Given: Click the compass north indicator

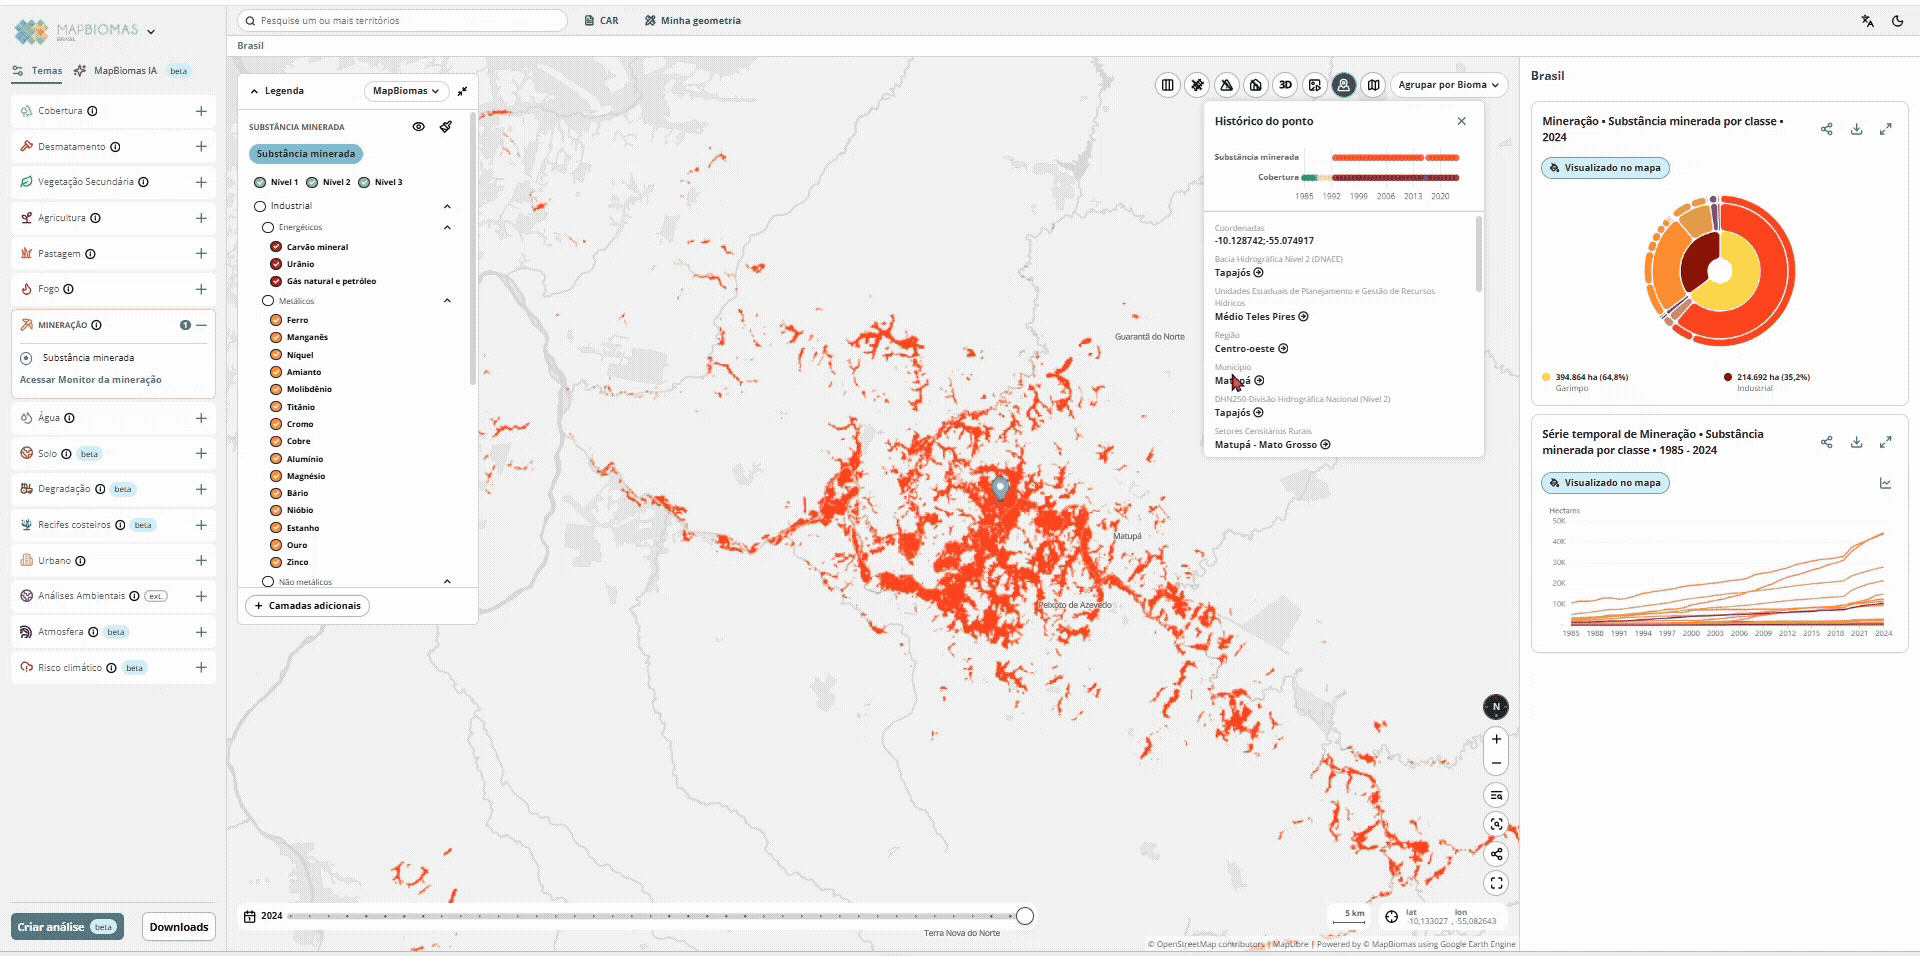Looking at the screenshot, I should tap(1496, 707).
